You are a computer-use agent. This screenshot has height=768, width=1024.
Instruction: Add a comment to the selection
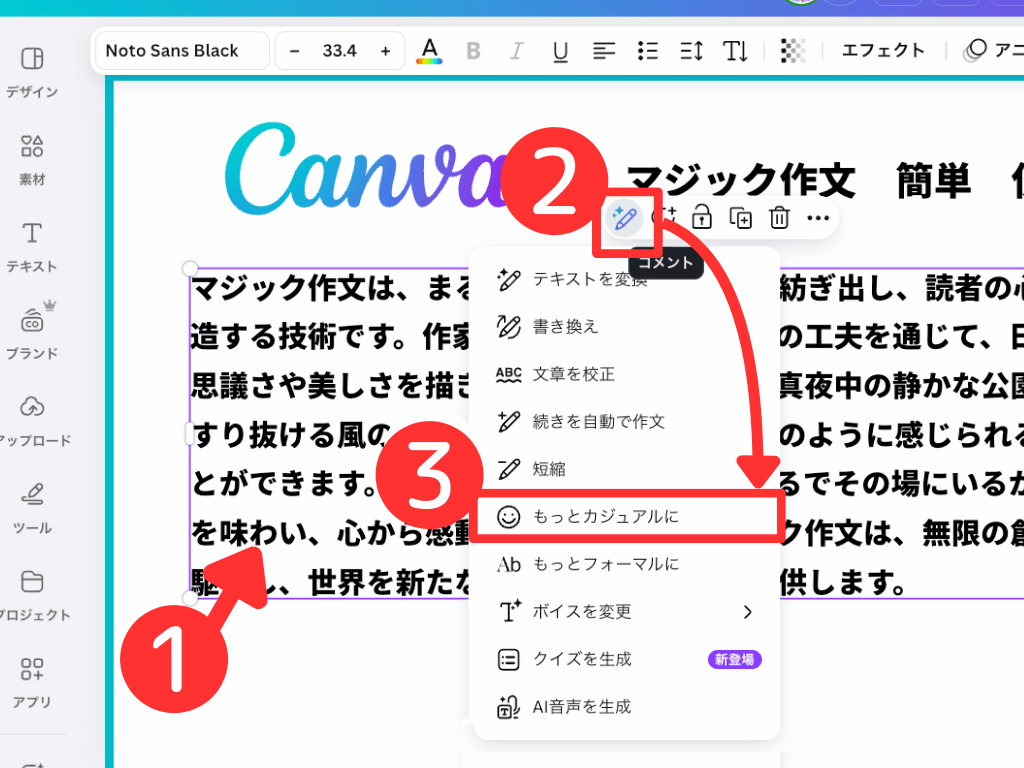(662, 217)
